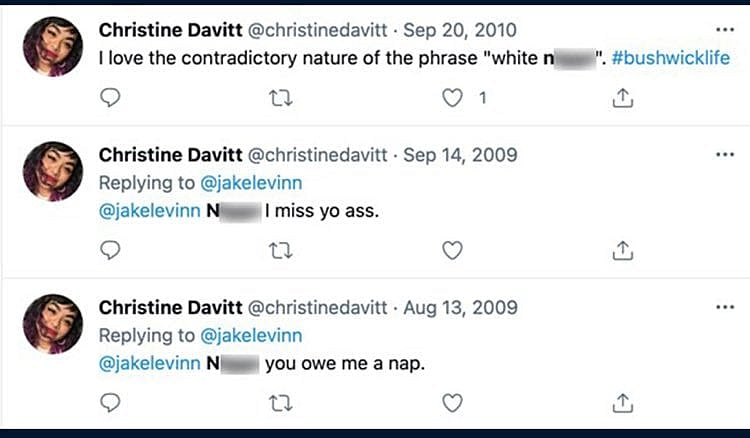The image size is (750, 438).
Task: Open more options on Sep 14, 2009 tweet
Action: point(725,155)
